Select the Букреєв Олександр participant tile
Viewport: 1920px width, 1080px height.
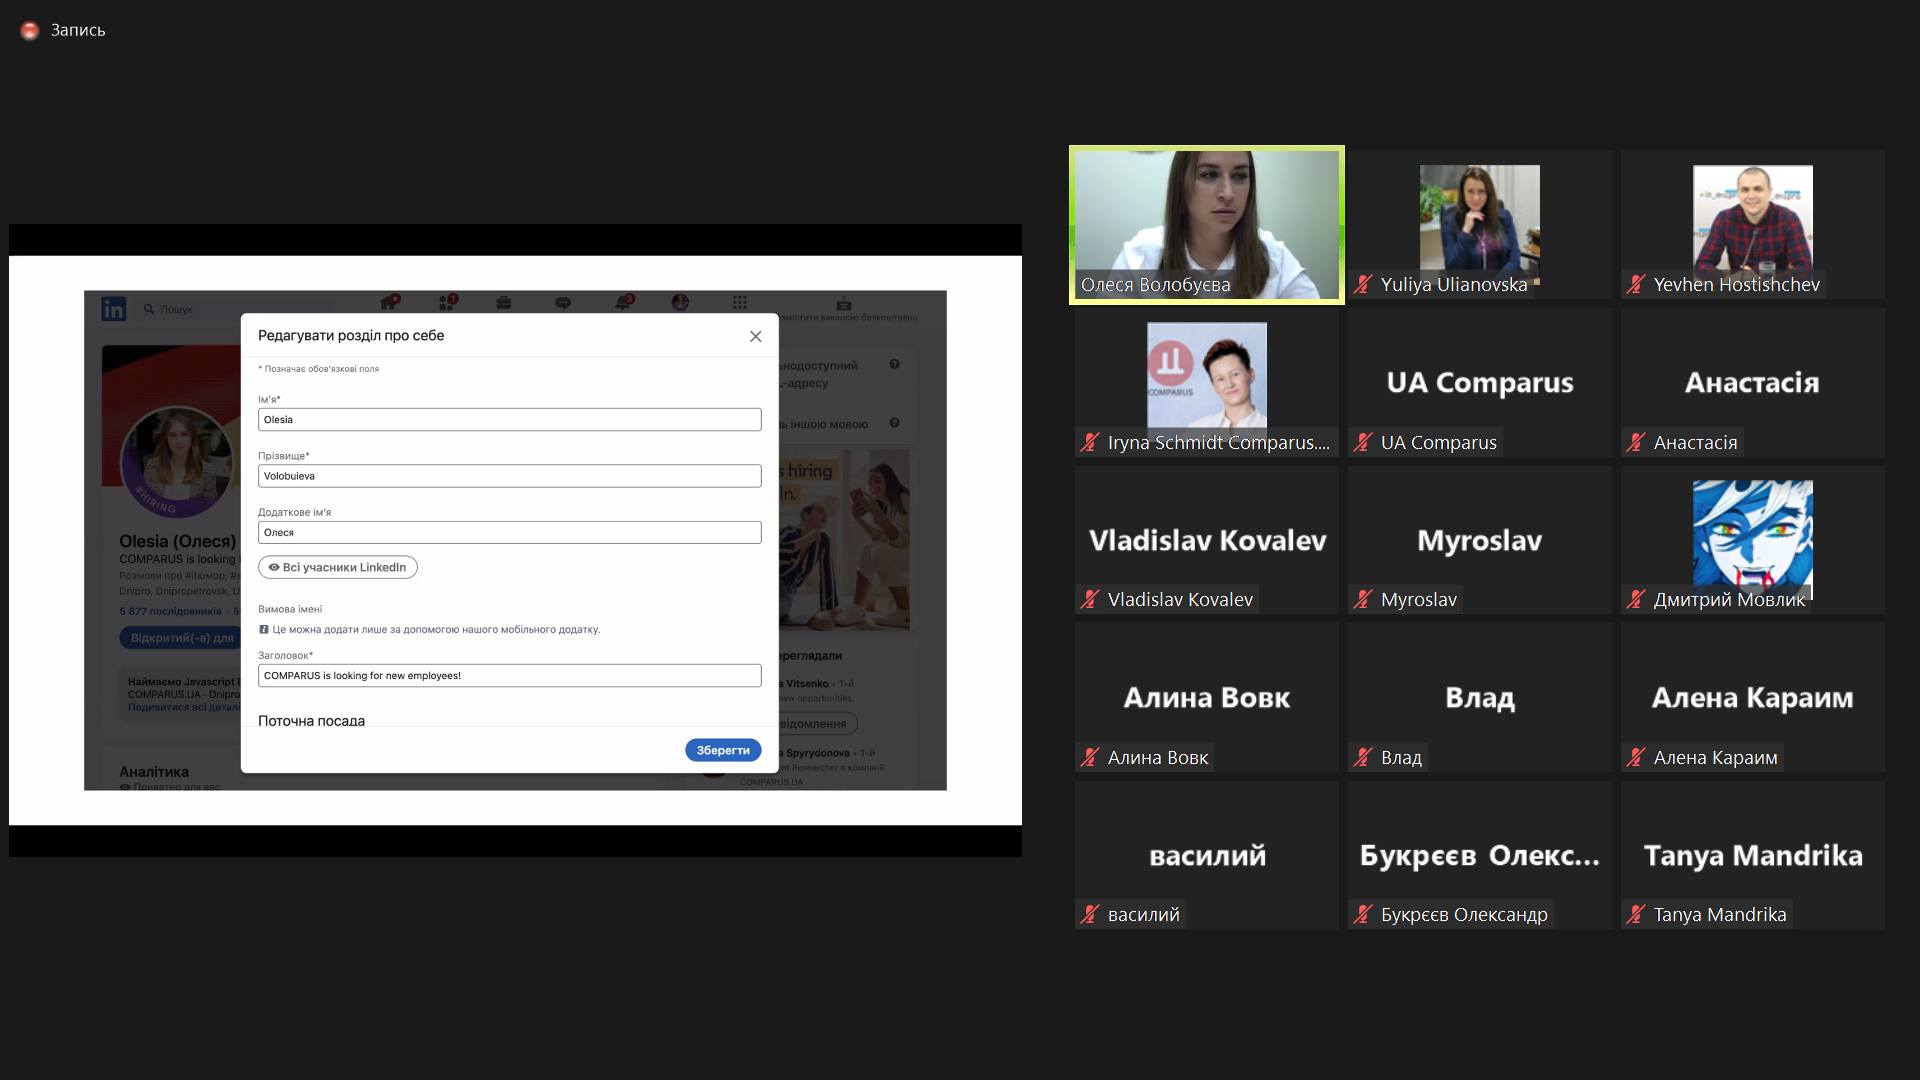click(1480, 855)
